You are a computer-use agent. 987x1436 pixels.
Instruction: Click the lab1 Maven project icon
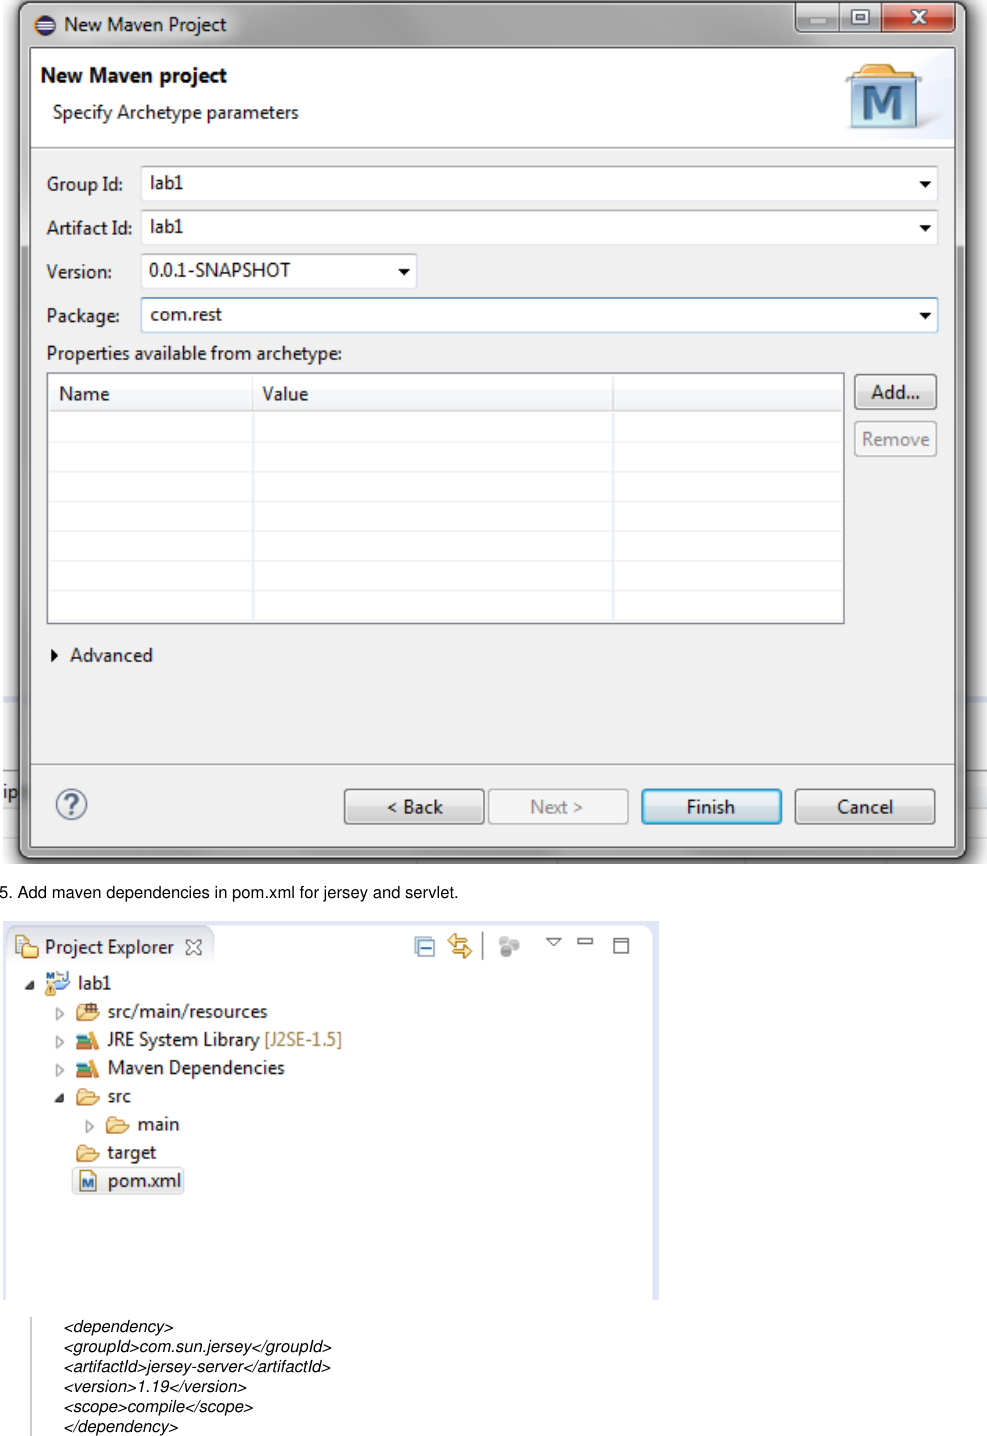tap(57, 983)
